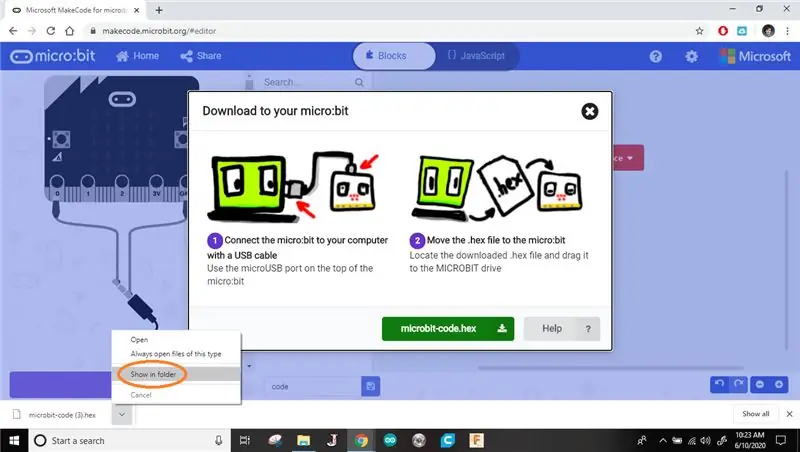Open the settings gear menu
800x452 pixels.
pyautogui.click(x=691, y=56)
